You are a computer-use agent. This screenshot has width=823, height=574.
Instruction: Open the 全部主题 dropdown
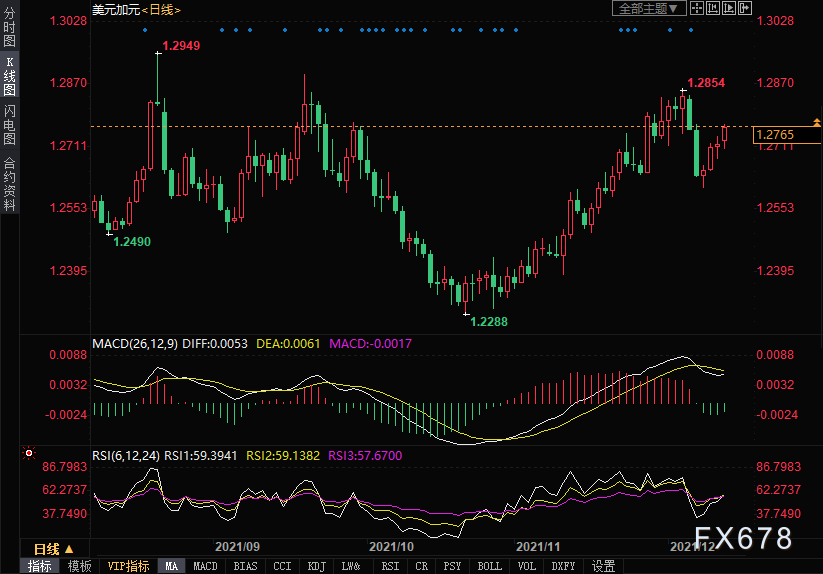[x=649, y=9]
